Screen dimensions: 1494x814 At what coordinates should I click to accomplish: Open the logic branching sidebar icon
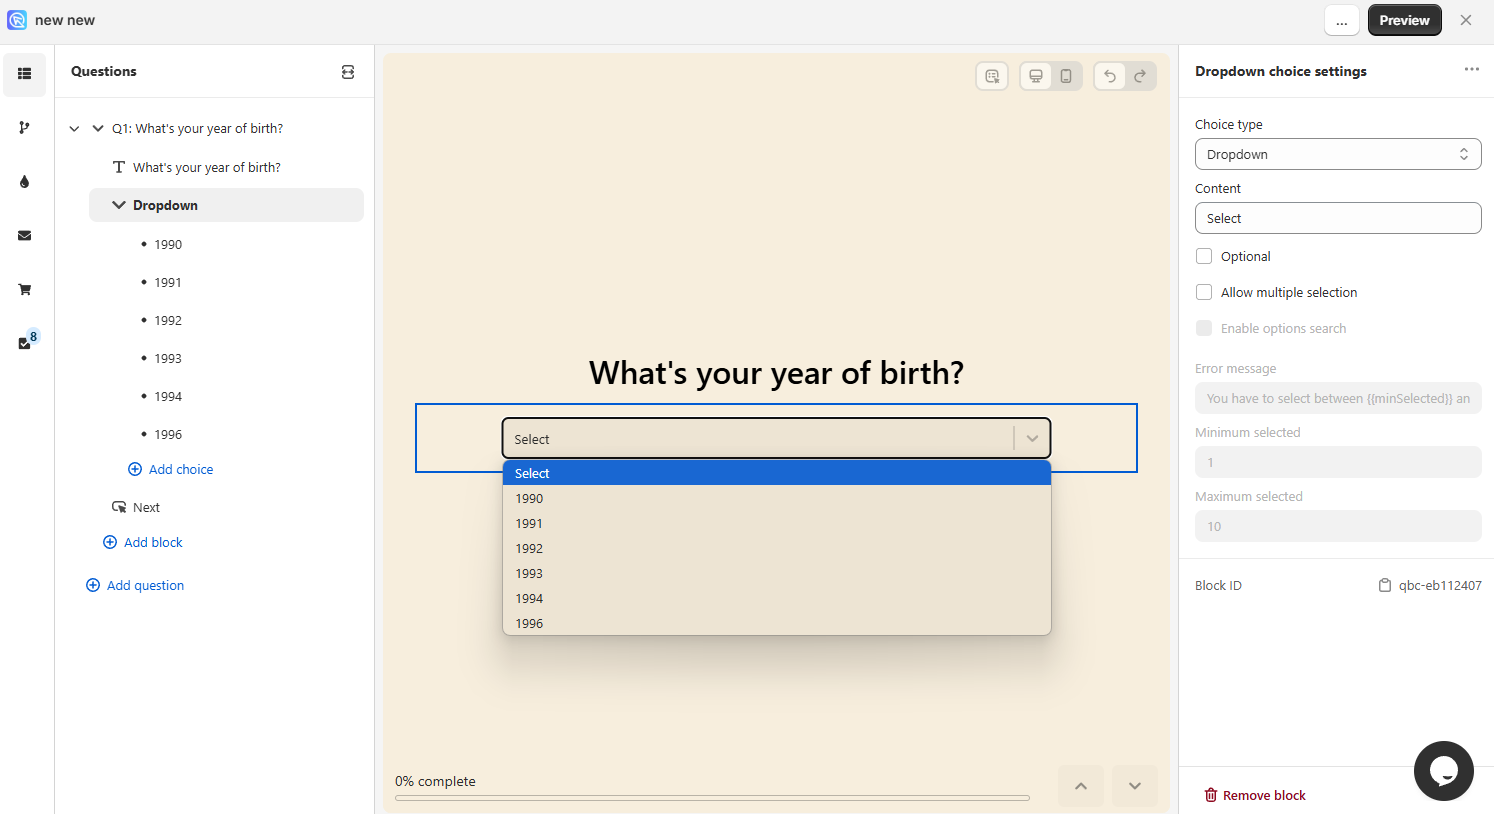pos(25,128)
